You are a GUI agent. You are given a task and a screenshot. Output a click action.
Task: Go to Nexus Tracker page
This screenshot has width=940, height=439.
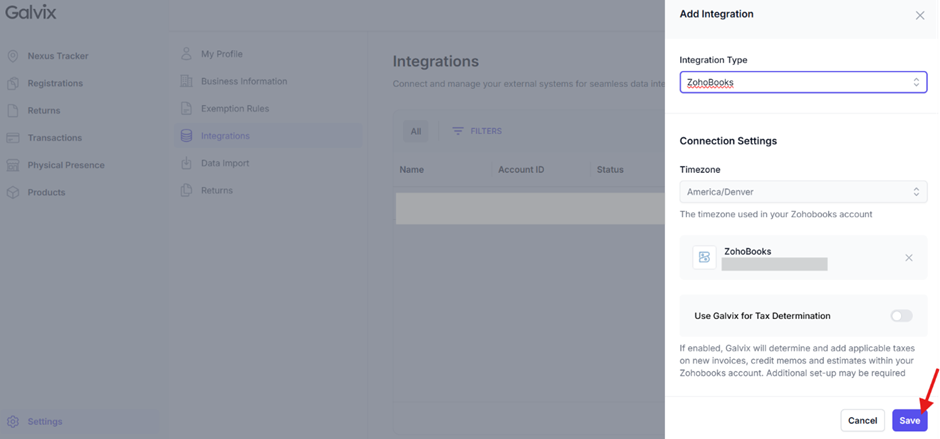tap(58, 56)
